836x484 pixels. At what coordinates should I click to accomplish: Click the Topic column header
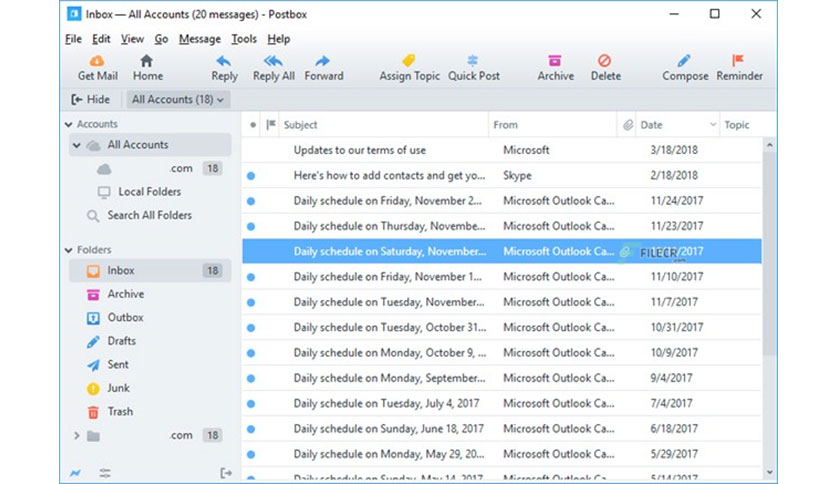(x=737, y=125)
